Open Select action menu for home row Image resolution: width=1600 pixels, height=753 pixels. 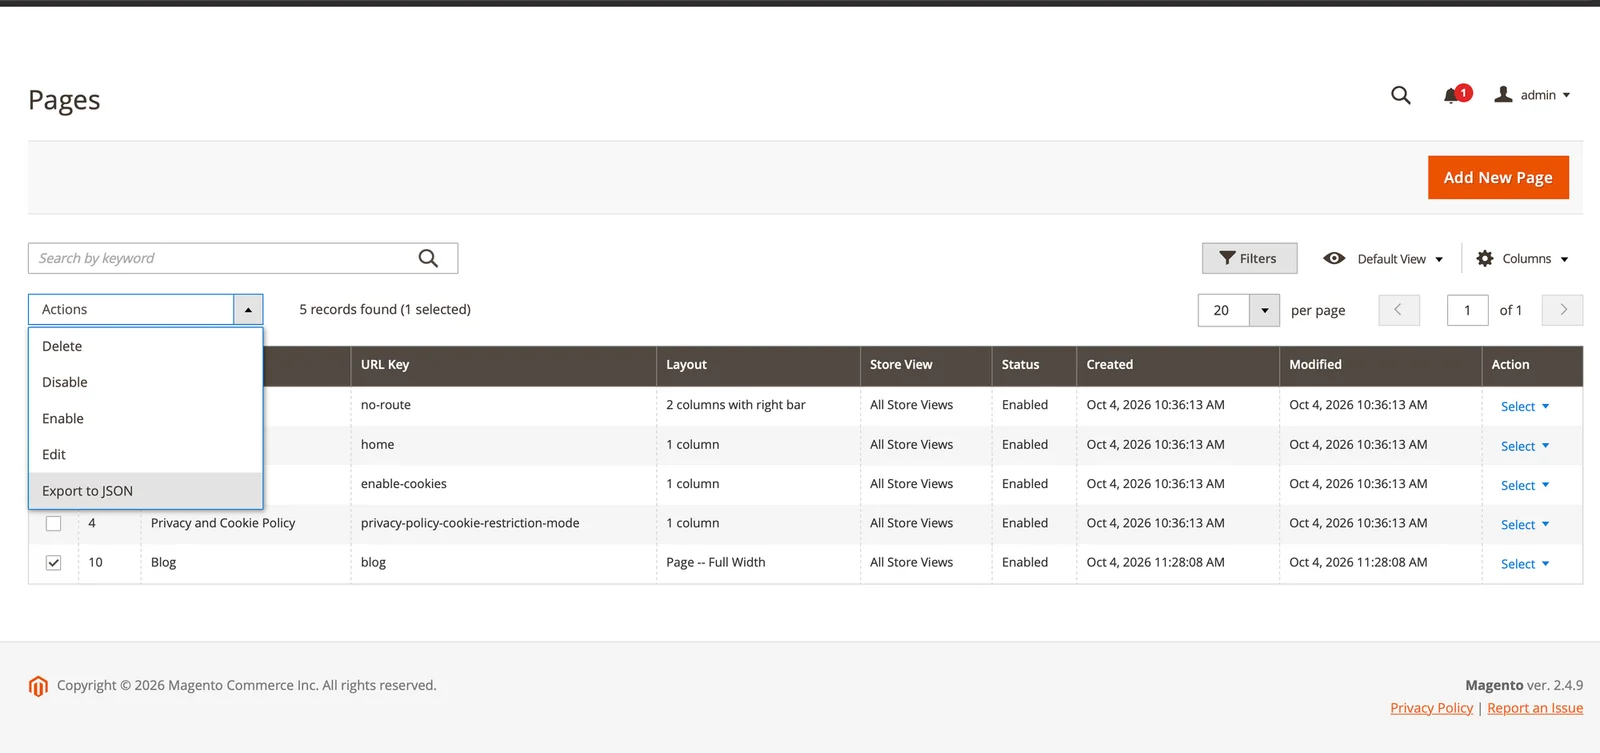tap(1524, 446)
